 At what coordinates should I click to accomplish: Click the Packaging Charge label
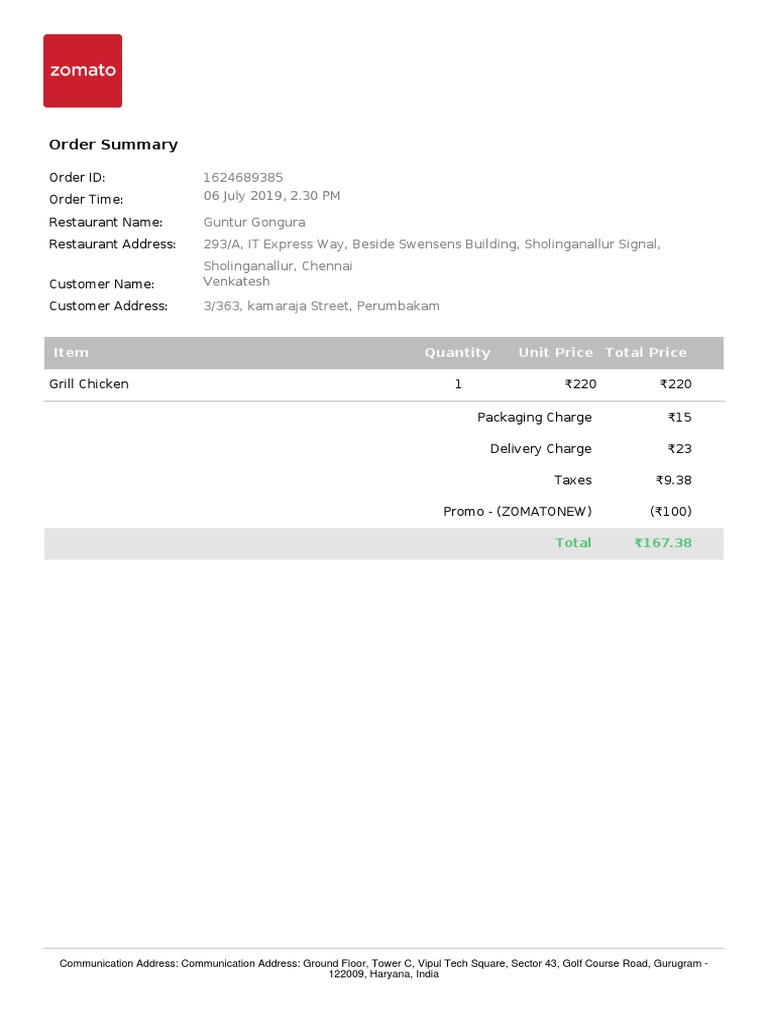tap(534, 417)
